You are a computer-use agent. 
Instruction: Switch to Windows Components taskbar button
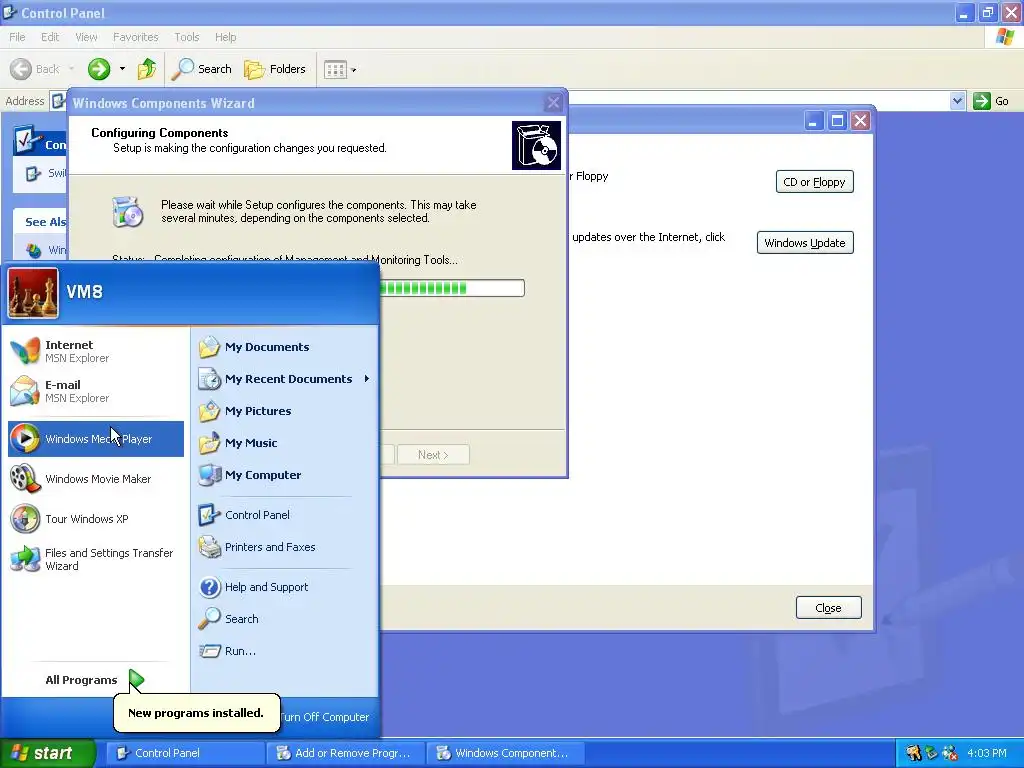tap(505, 753)
